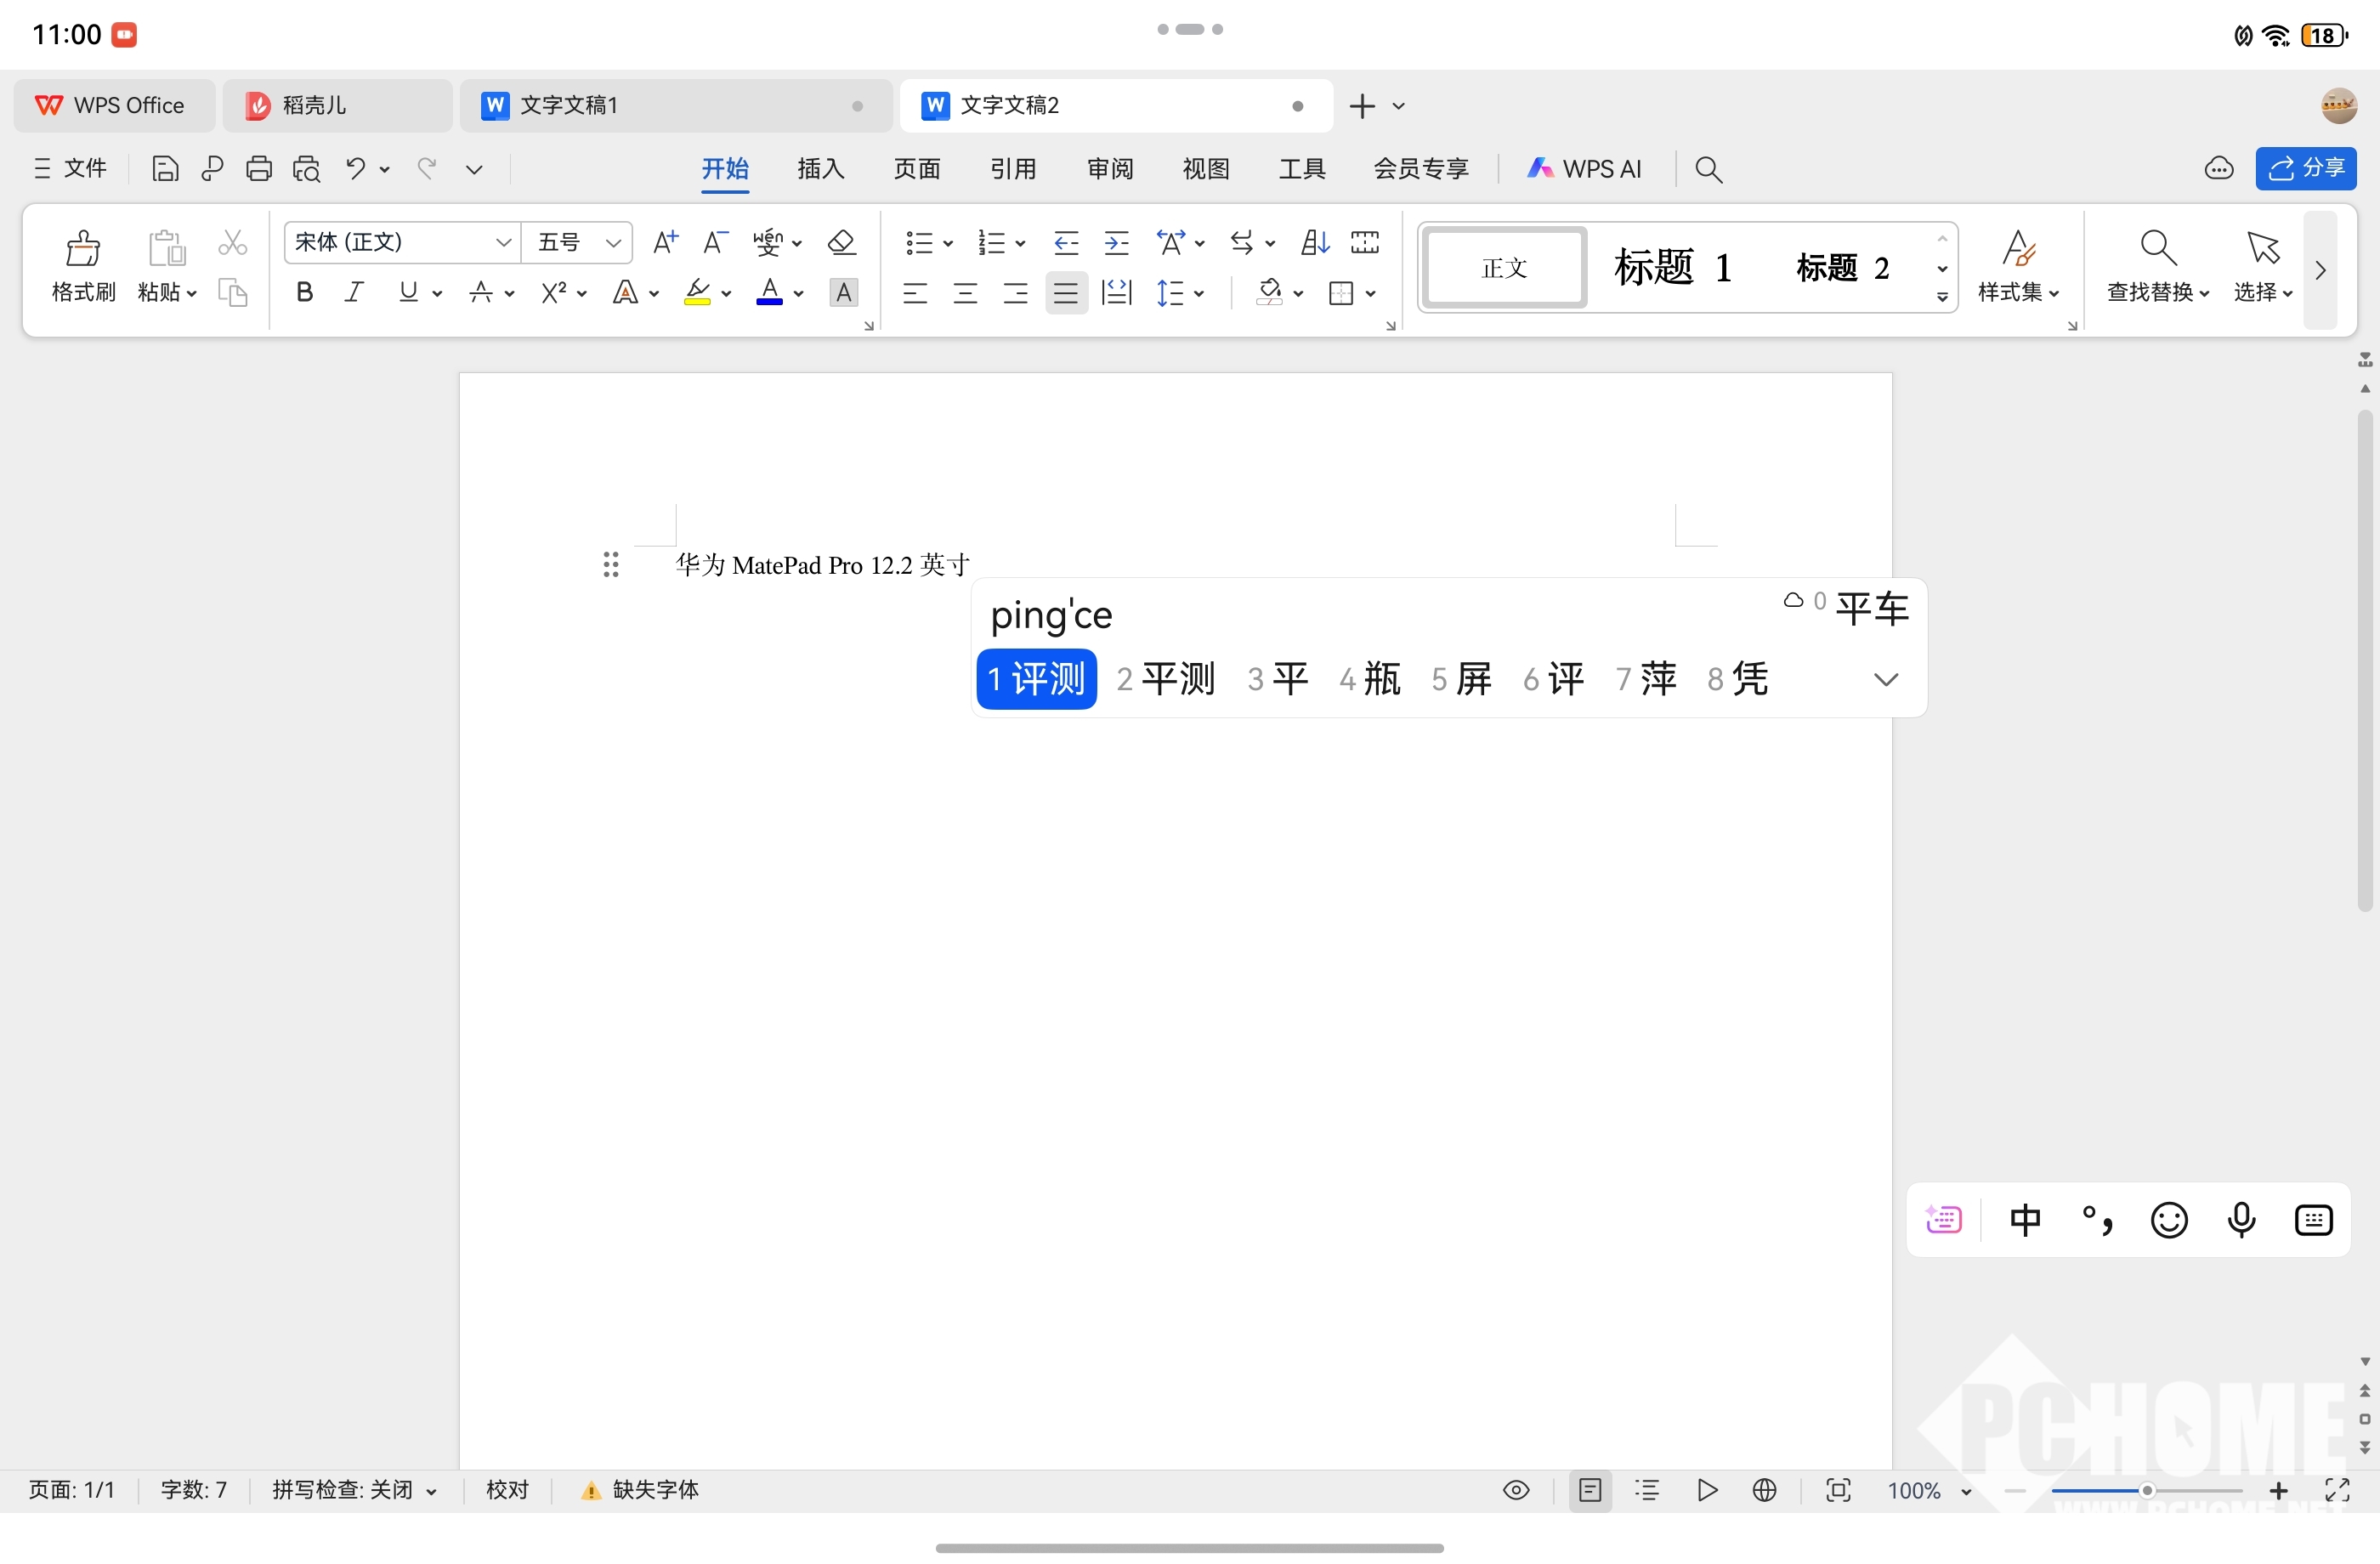Click the Format Painter (格式刷) icon
This screenshot has width=2380, height=1564.
coord(83,248)
